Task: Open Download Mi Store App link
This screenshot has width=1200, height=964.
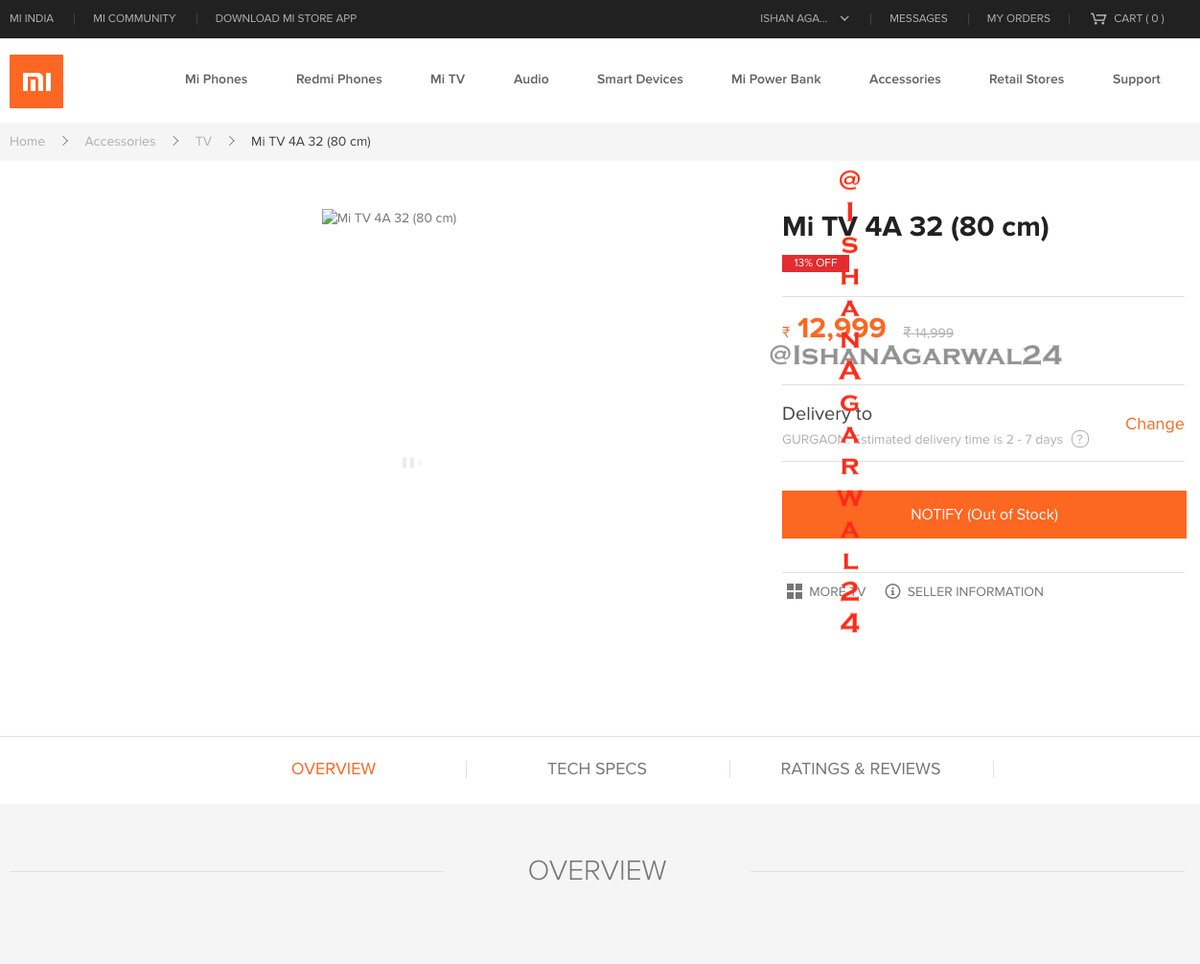Action: tap(286, 18)
